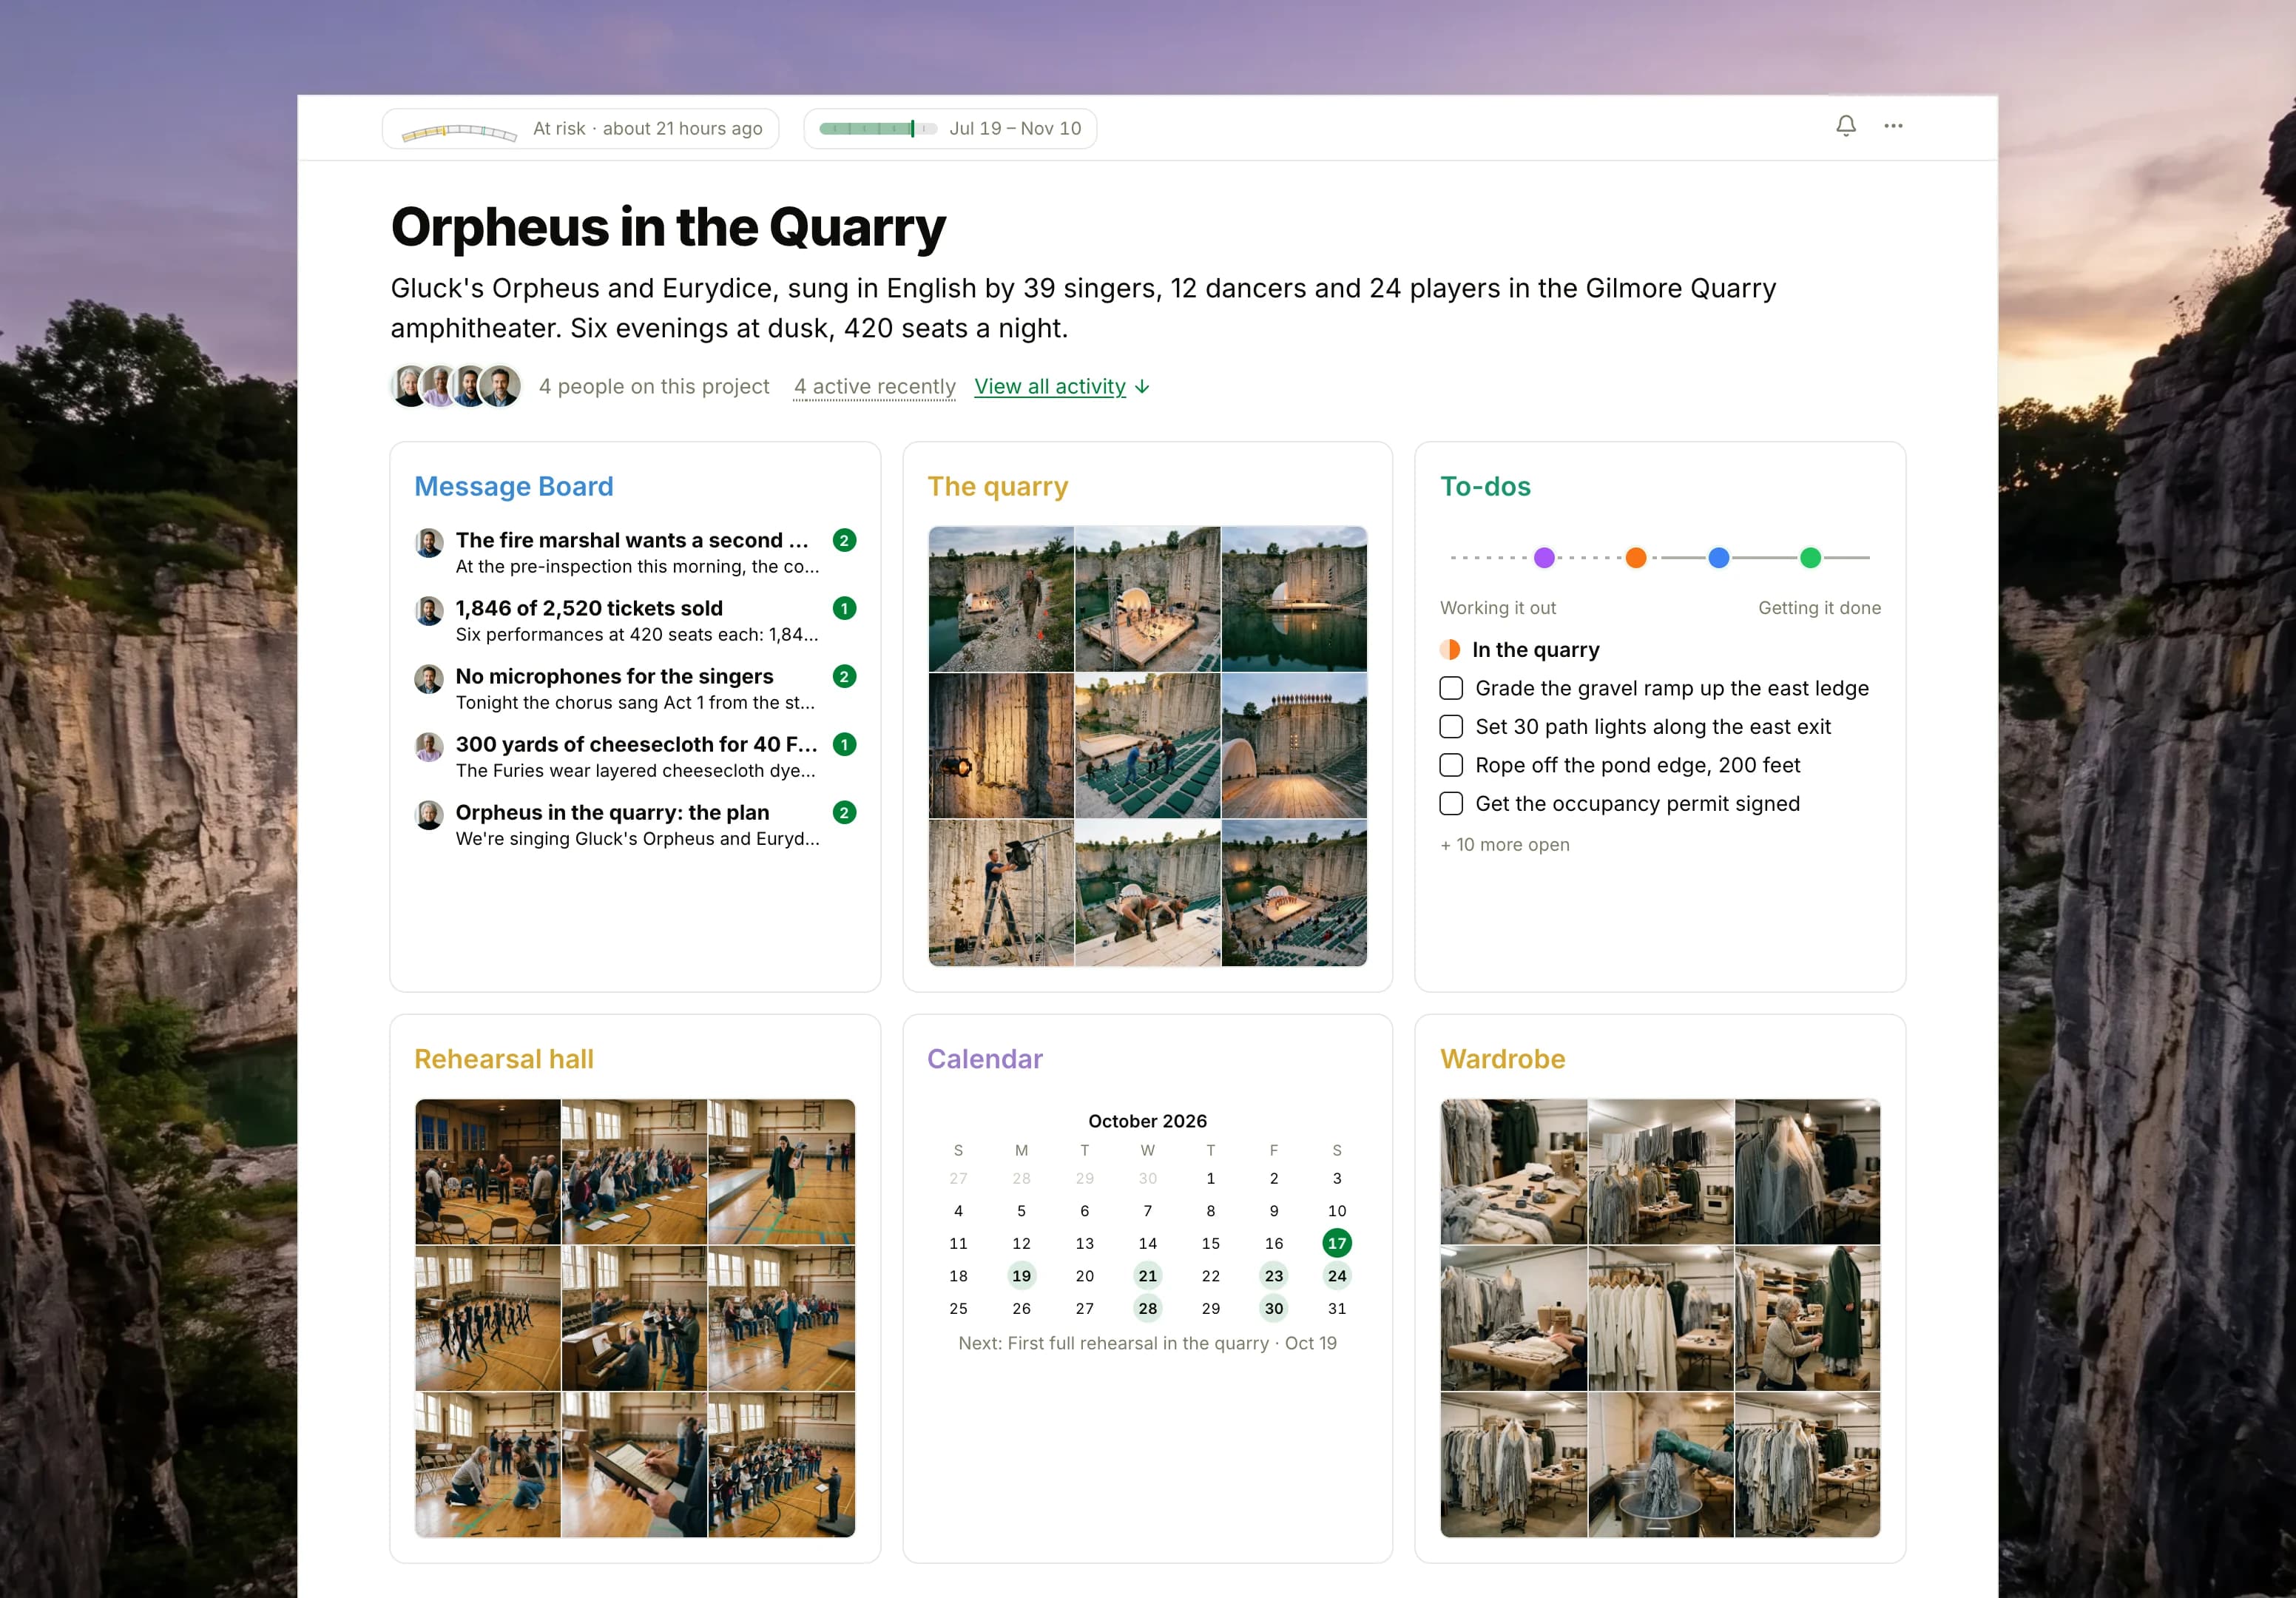Open the Message Board section
Image resolution: width=2296 pixels, height=1598 pixels.
pos(514,486)
